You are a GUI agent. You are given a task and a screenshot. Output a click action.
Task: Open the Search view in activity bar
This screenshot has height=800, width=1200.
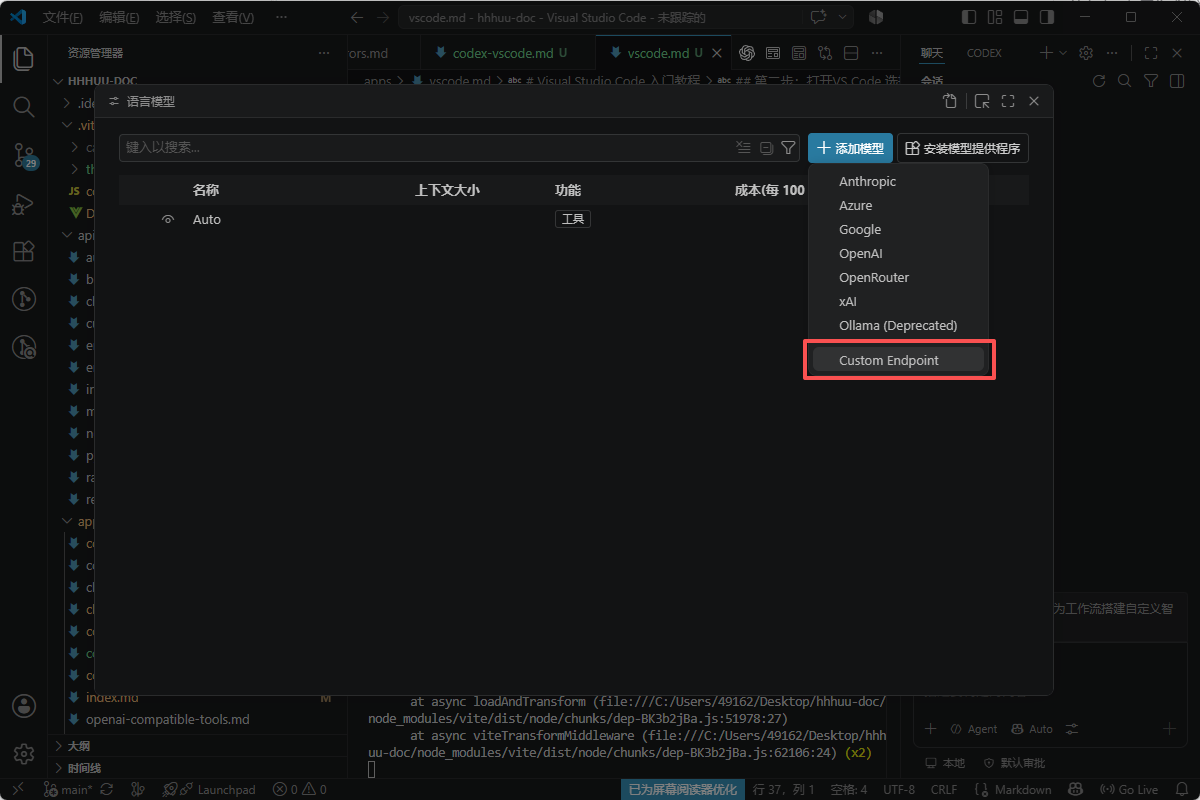(x=23, y=105)
